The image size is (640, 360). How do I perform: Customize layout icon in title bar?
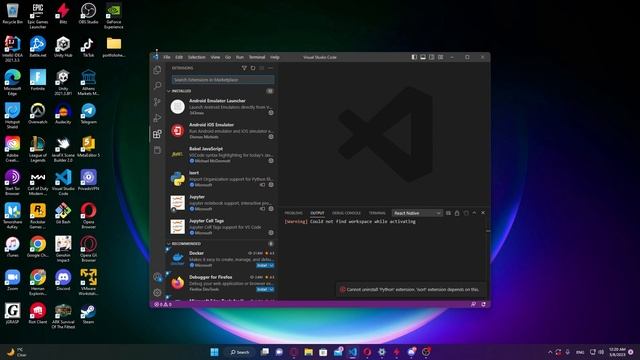(x=441, y=57)
